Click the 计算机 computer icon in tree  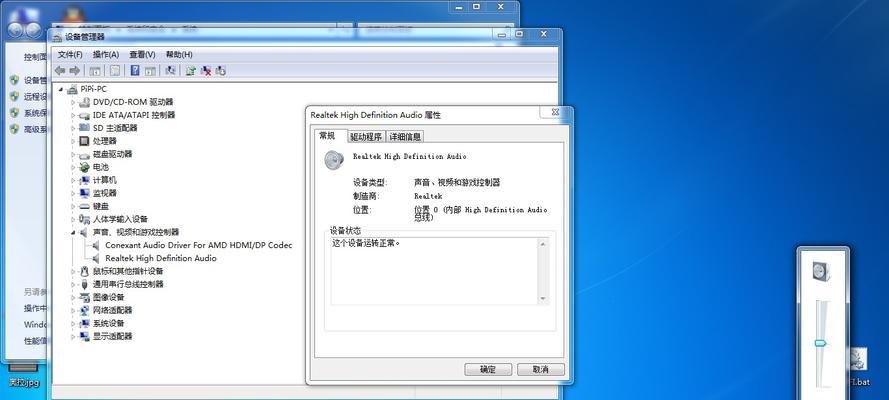(x=84, y=180)
